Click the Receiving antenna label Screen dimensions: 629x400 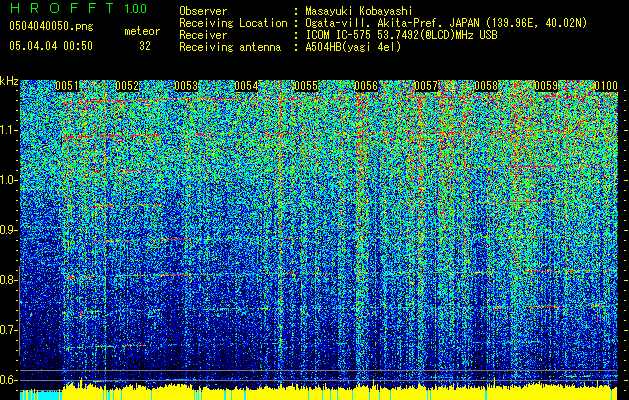pyautogui.click(x=230, y=47)
